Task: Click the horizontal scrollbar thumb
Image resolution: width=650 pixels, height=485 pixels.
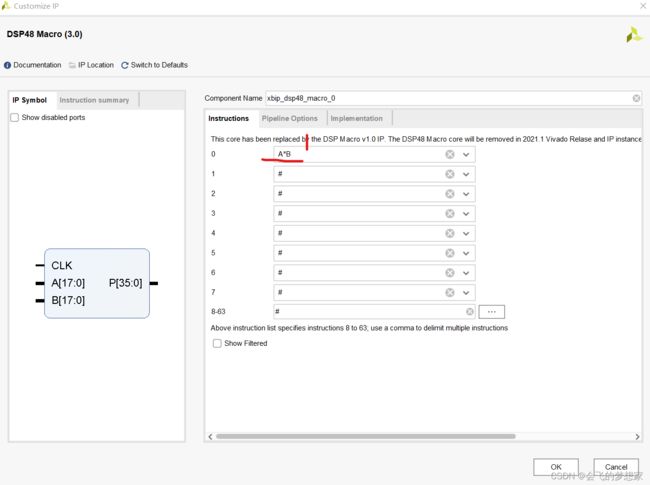Action: click(x=366, y=436)
